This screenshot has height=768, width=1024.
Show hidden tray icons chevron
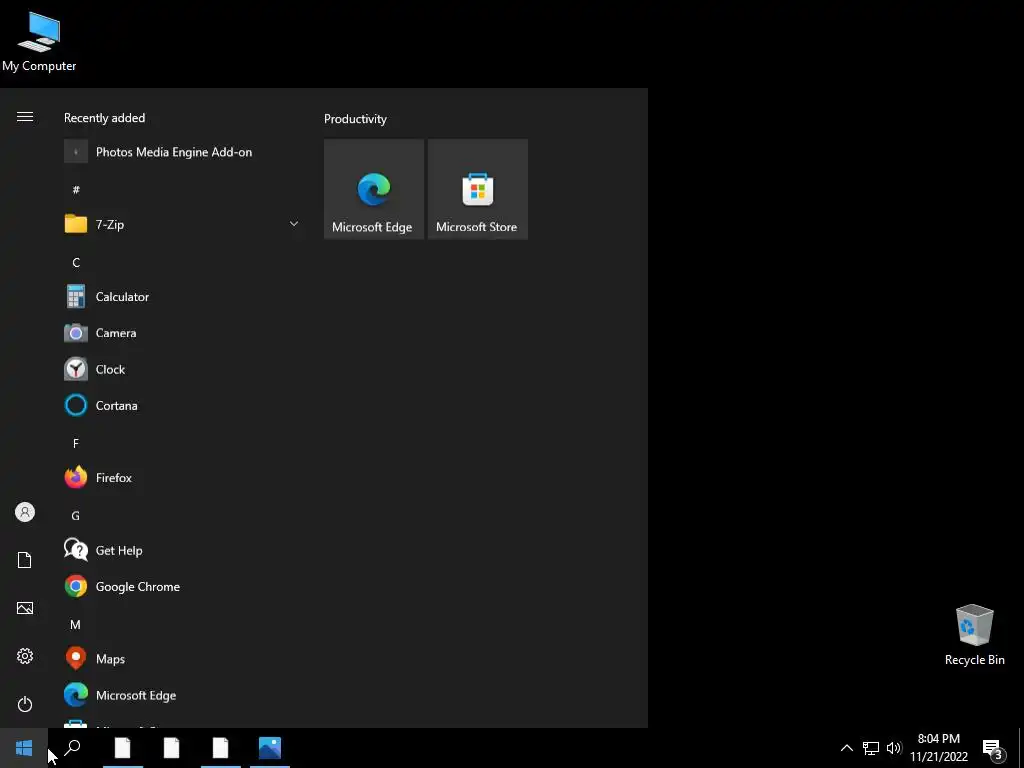[846, 748]
